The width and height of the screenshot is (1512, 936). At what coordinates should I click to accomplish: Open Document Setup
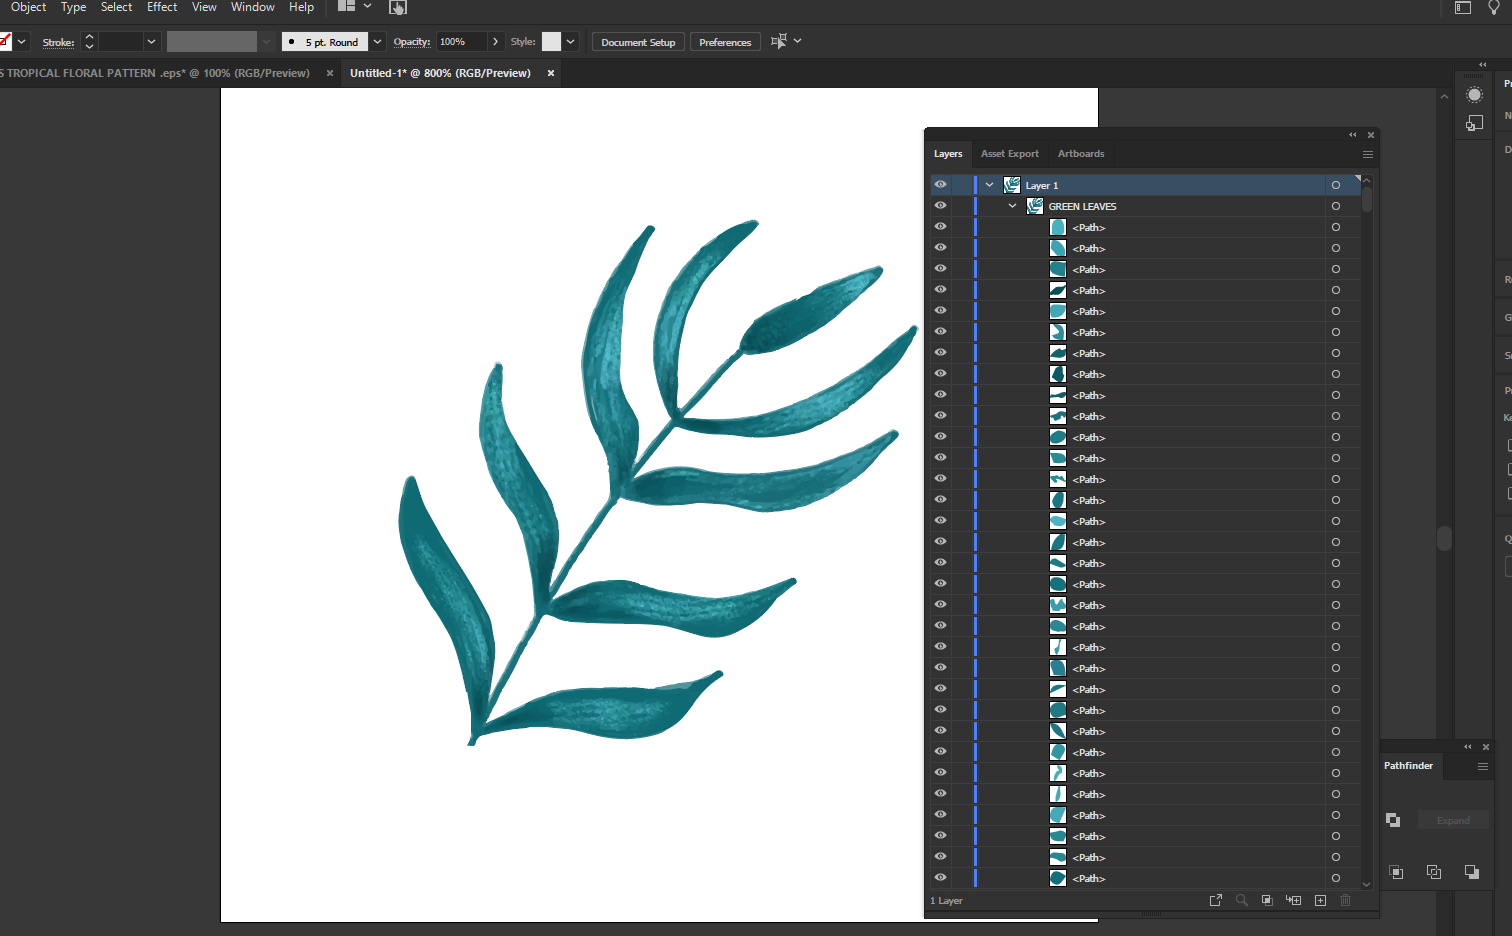click(637, 41)
